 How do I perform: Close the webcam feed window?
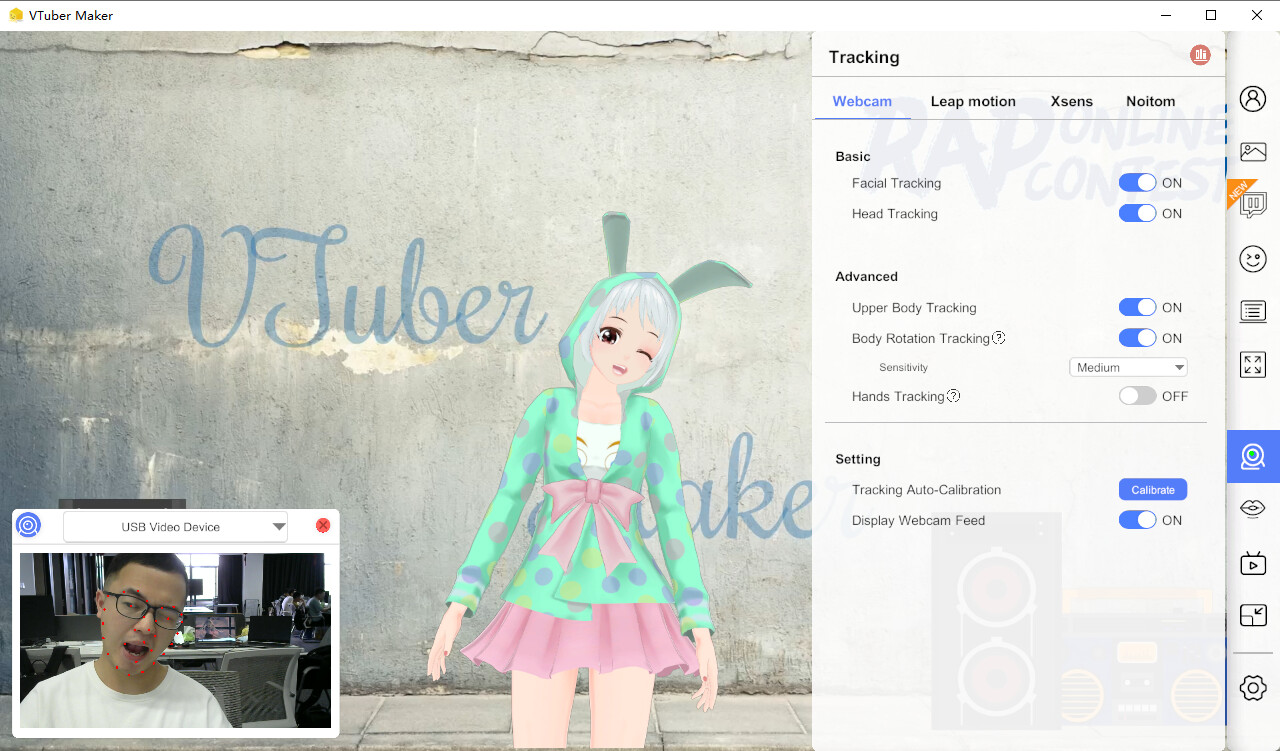[x=322, y=524]
